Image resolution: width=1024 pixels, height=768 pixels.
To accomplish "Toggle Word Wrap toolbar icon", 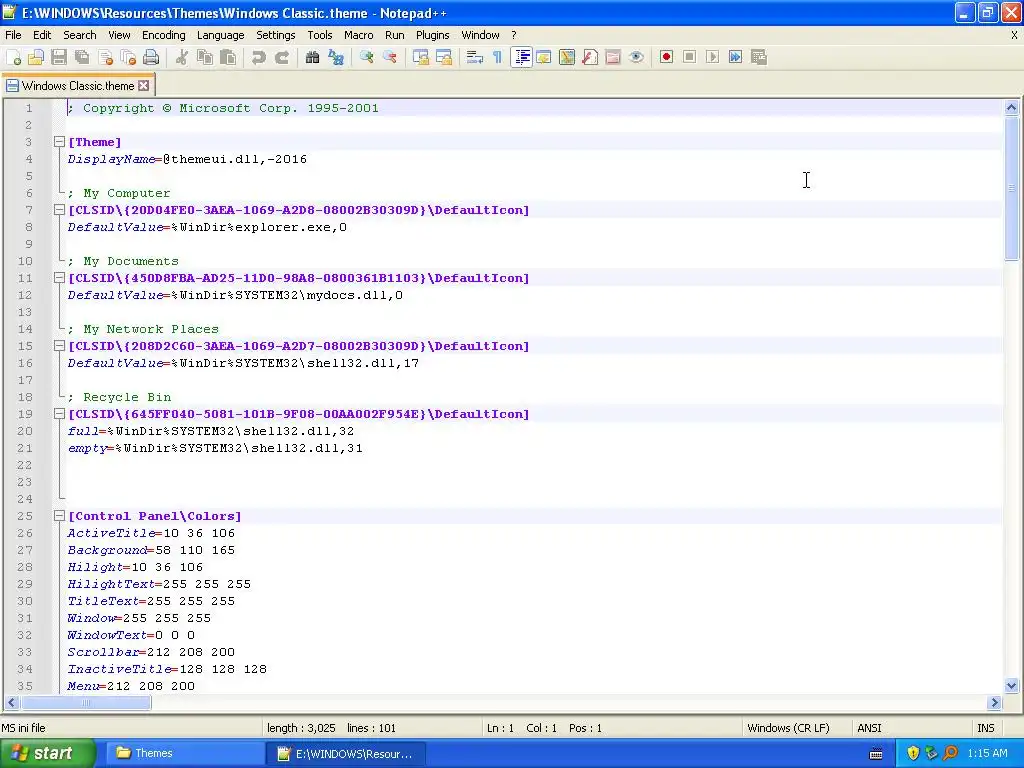I will pos(475,57).
